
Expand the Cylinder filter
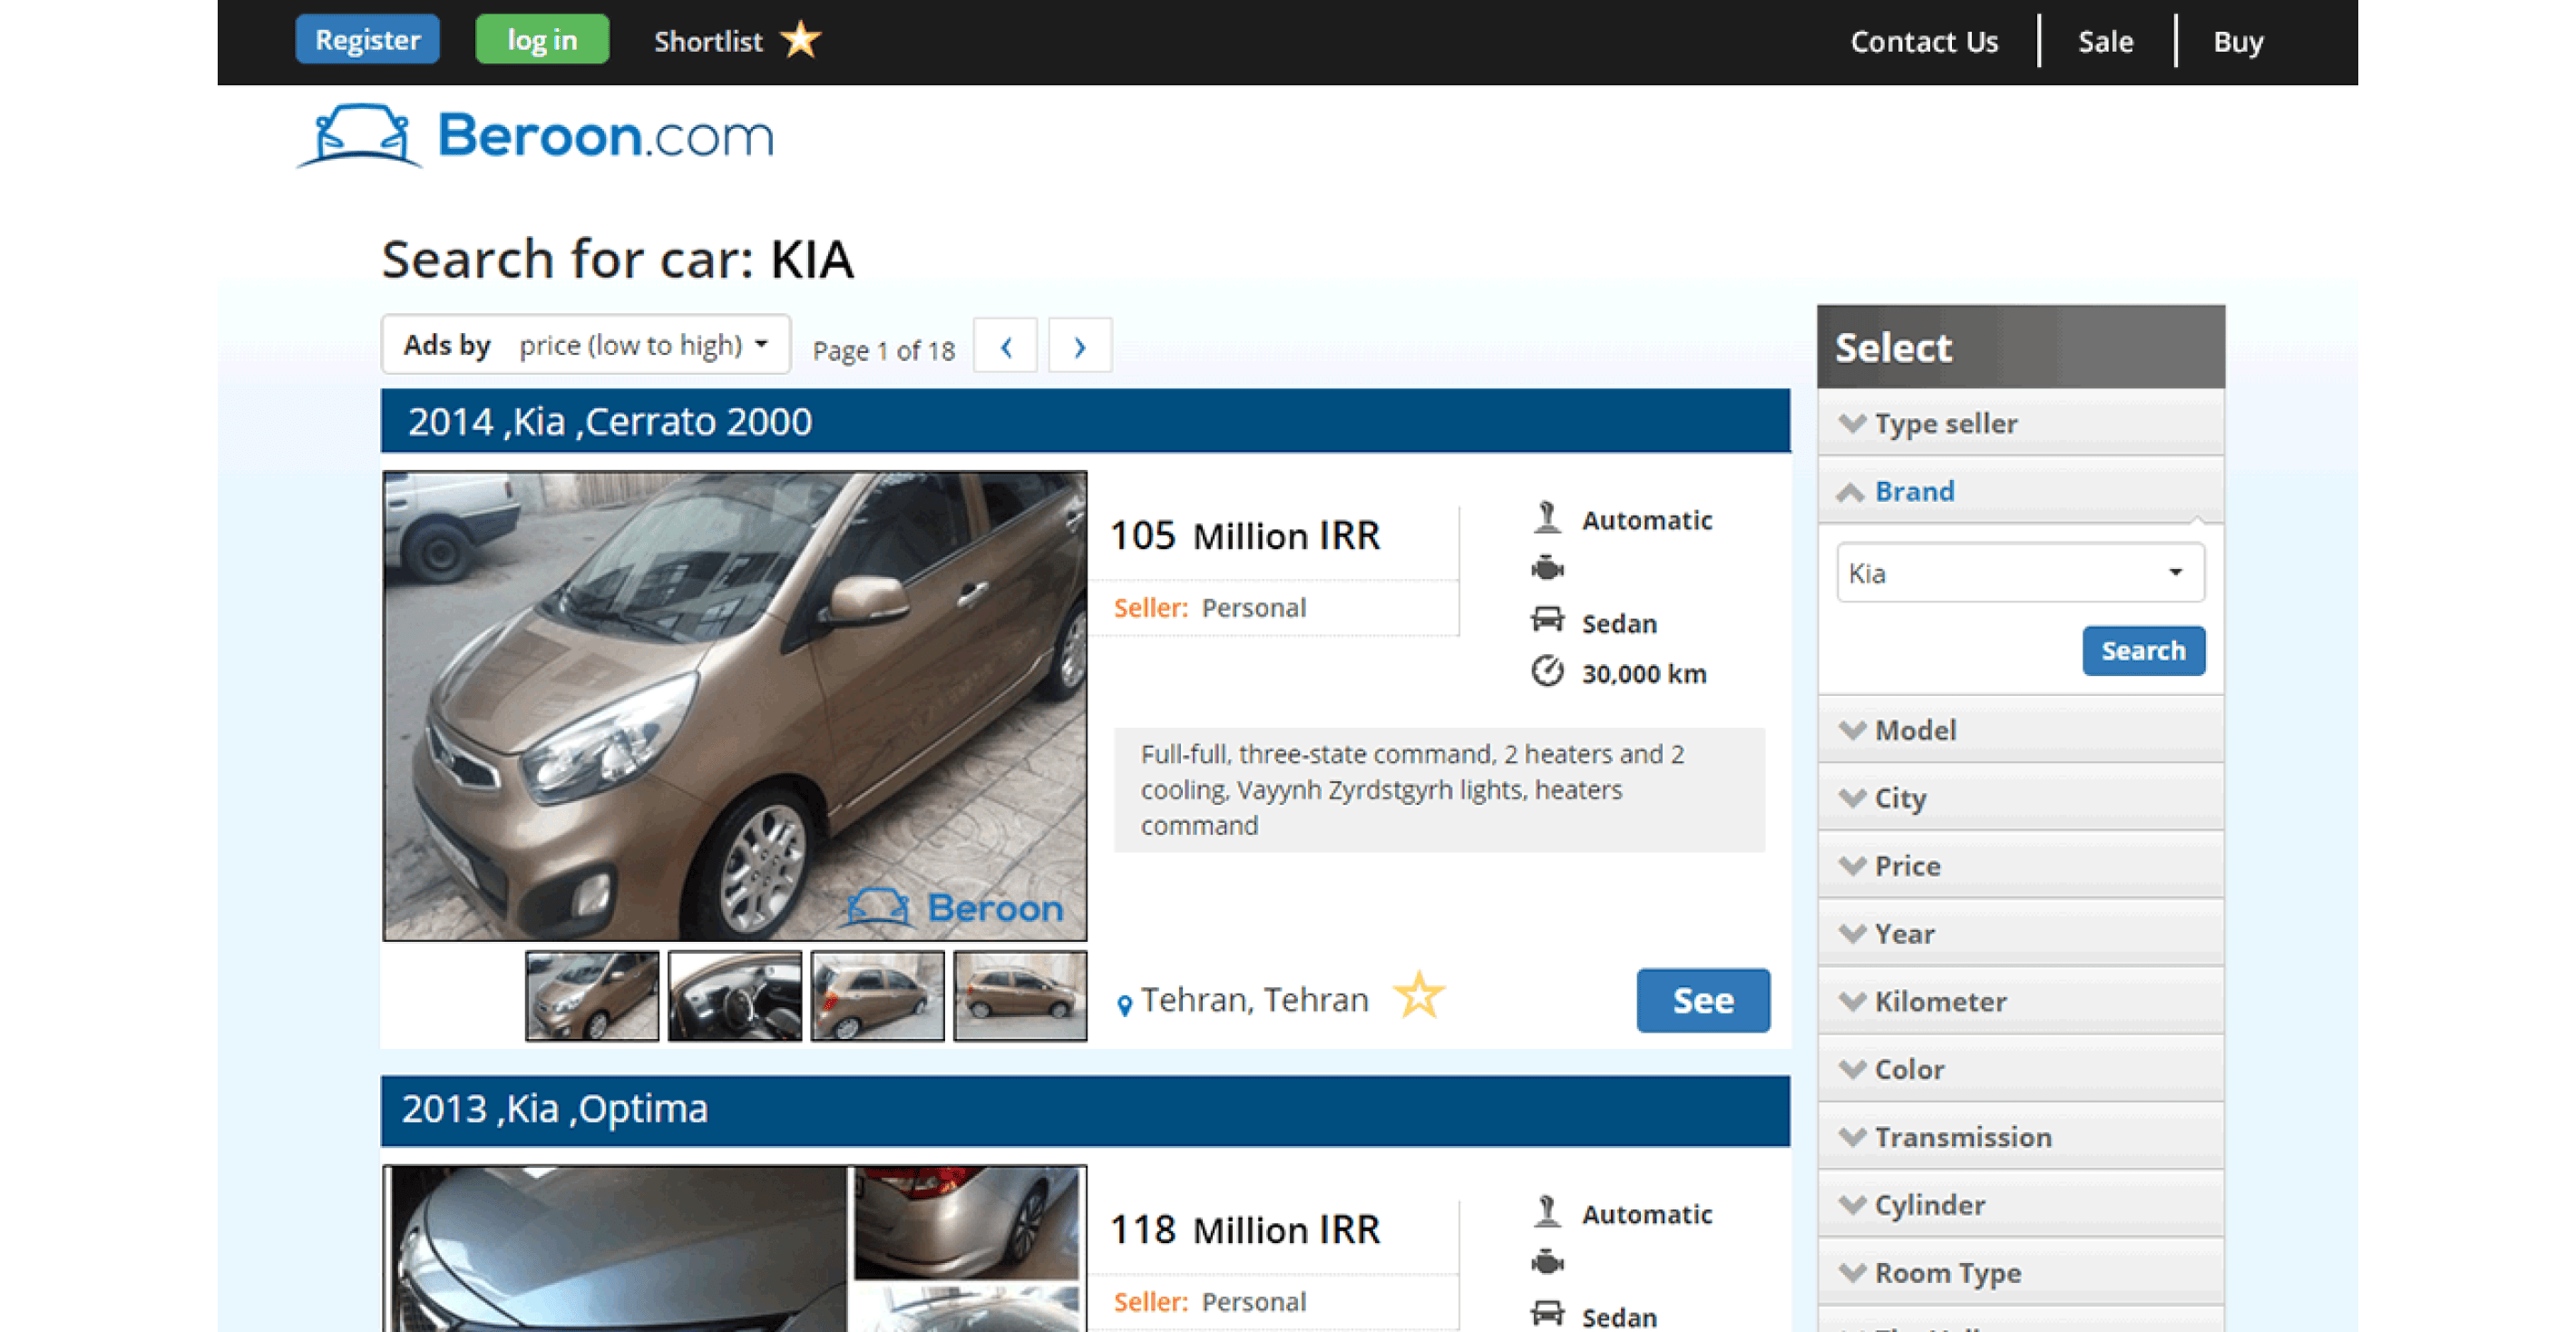point(2020,1205)
